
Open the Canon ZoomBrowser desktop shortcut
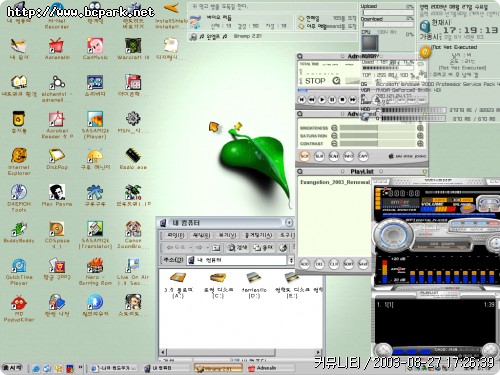[x=133, y=235]
